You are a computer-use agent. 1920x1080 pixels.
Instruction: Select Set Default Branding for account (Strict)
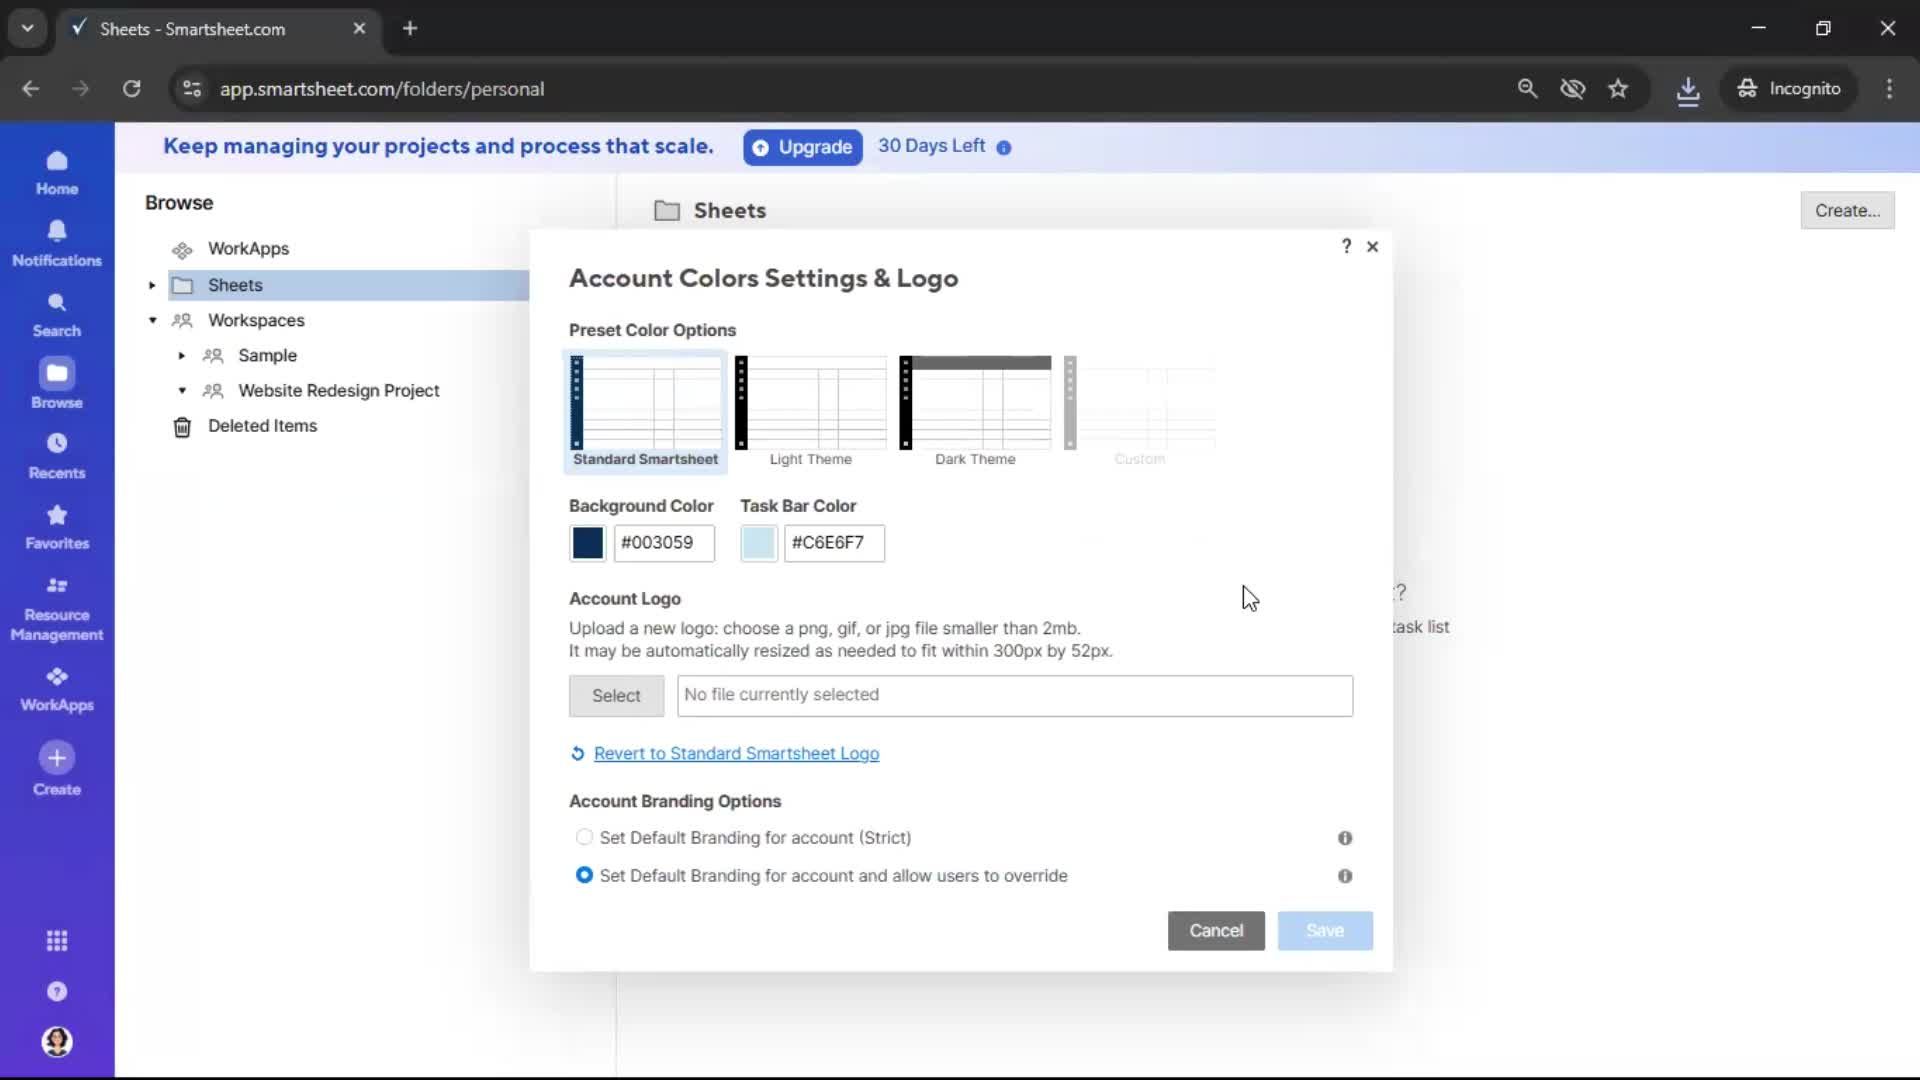point(585,838)
